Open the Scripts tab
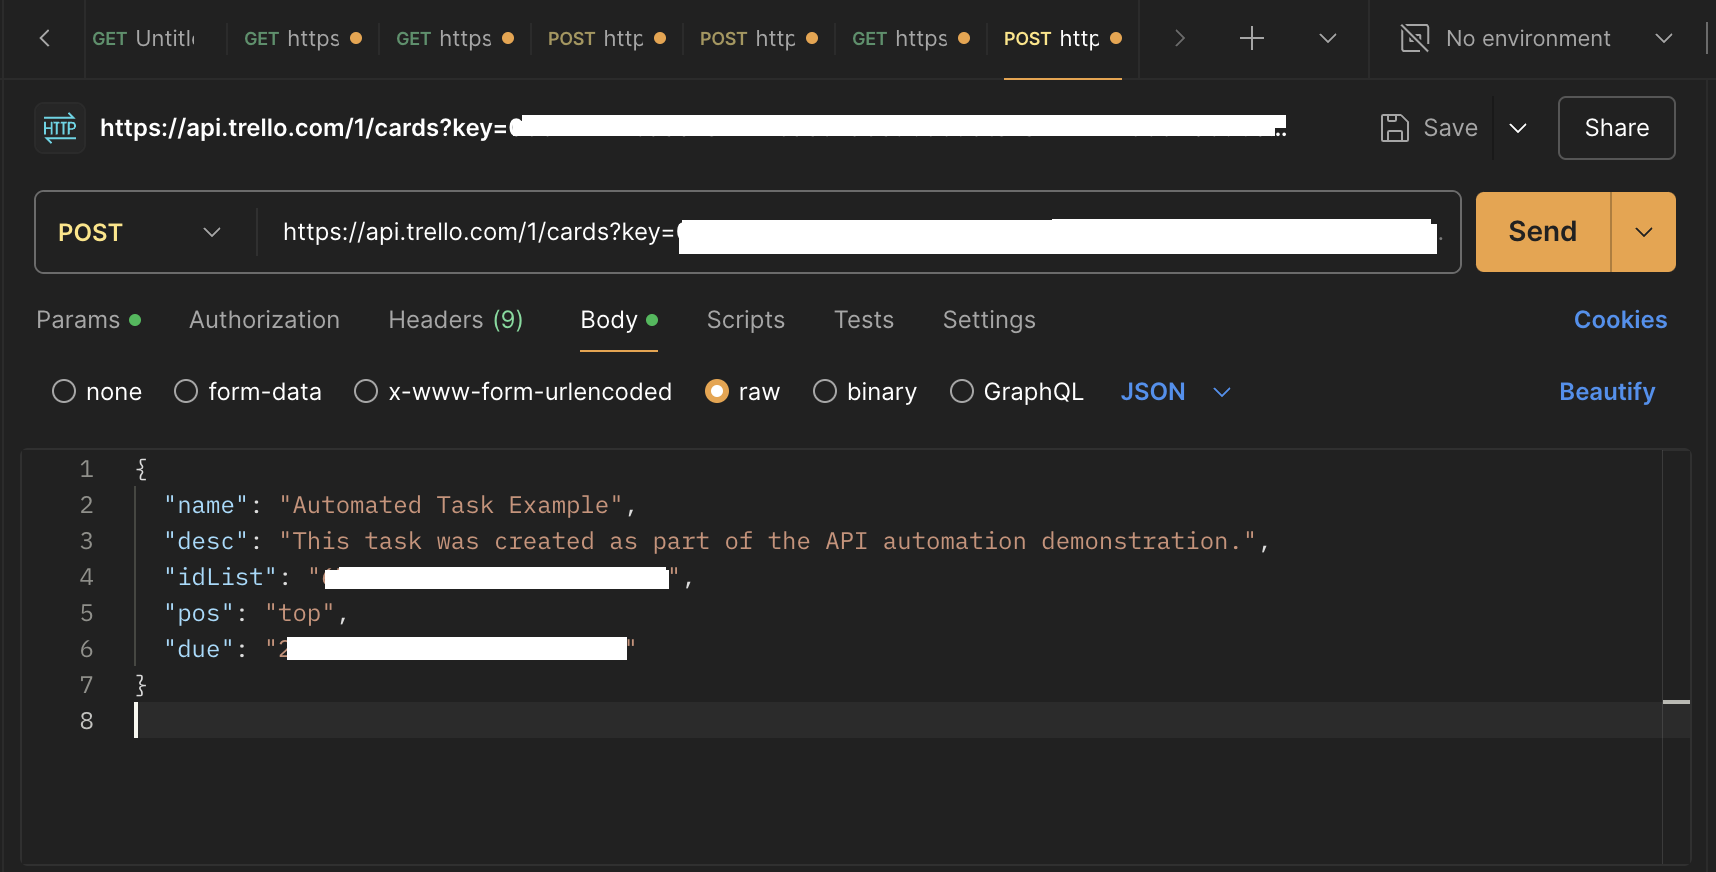Image resolution: width=1716 pixels, height=872 pixels. point(746,320)
